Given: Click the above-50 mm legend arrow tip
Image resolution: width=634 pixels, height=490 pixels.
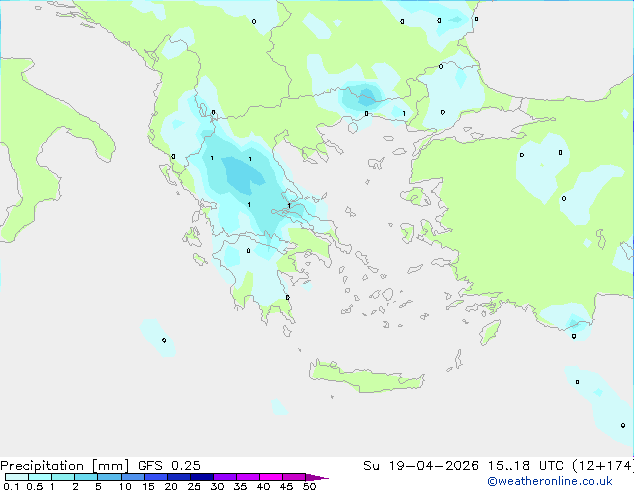Looking at the screenshot, I should [317, 477].
